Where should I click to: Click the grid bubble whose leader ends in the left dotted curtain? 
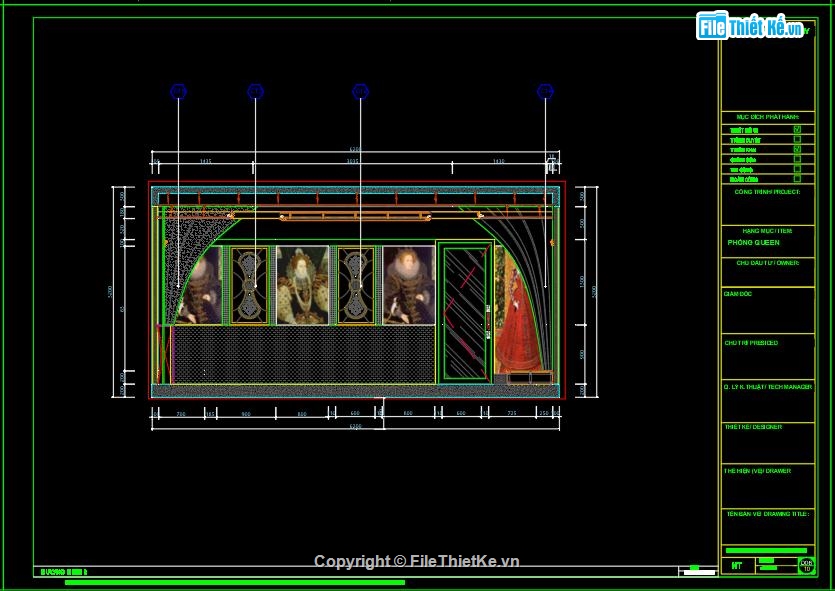coord(178,92)
